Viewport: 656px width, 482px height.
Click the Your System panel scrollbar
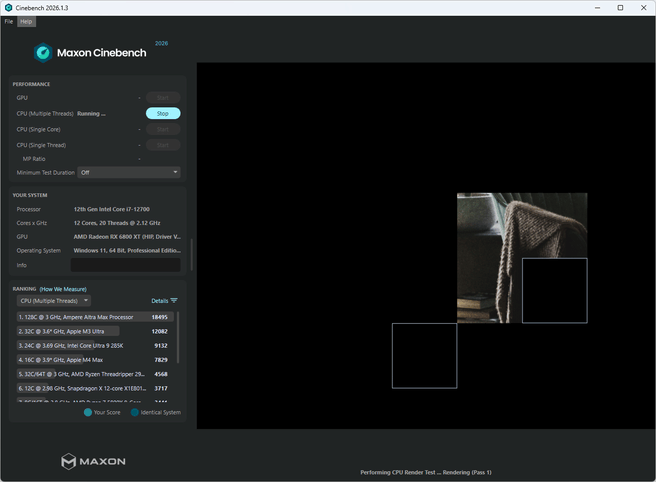pyautogui.click(x=192, y=255)
